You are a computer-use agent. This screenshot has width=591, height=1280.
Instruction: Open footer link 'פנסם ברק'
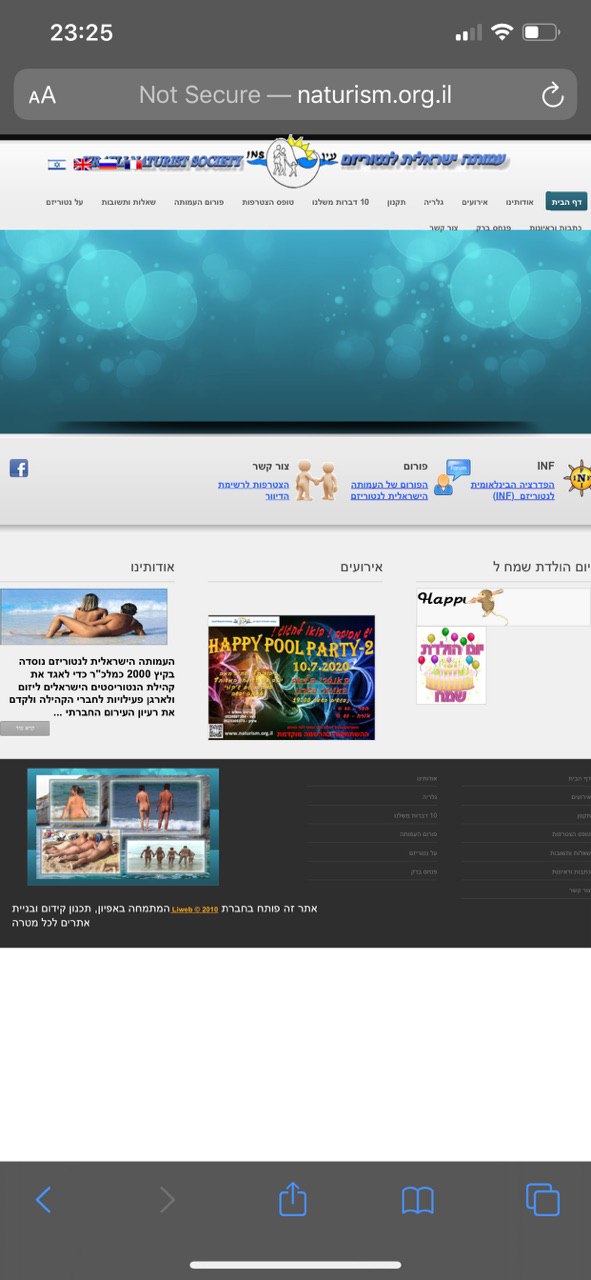pyautogui.click(x=424, y=872)
